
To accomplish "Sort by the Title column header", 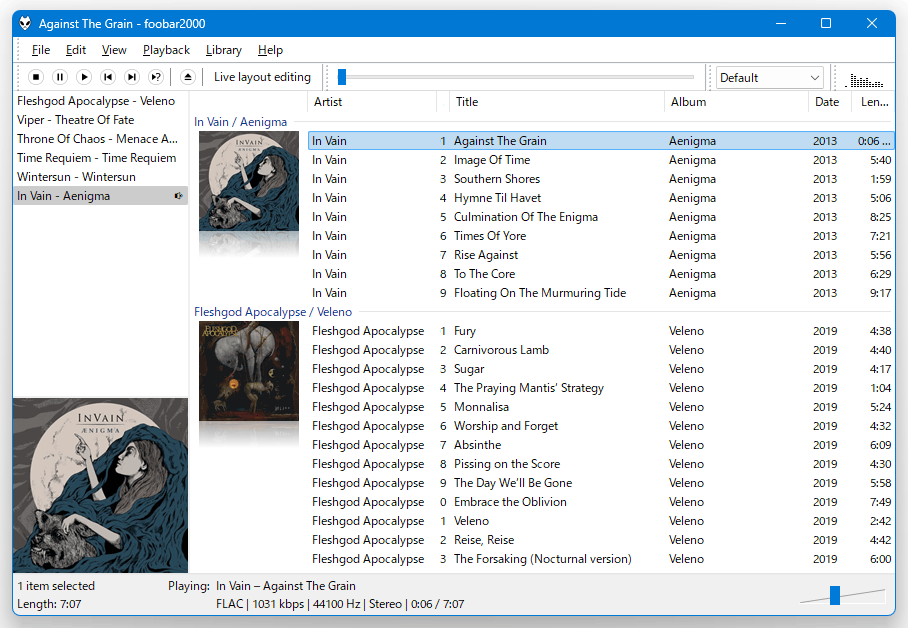I will tap(557, 102).
